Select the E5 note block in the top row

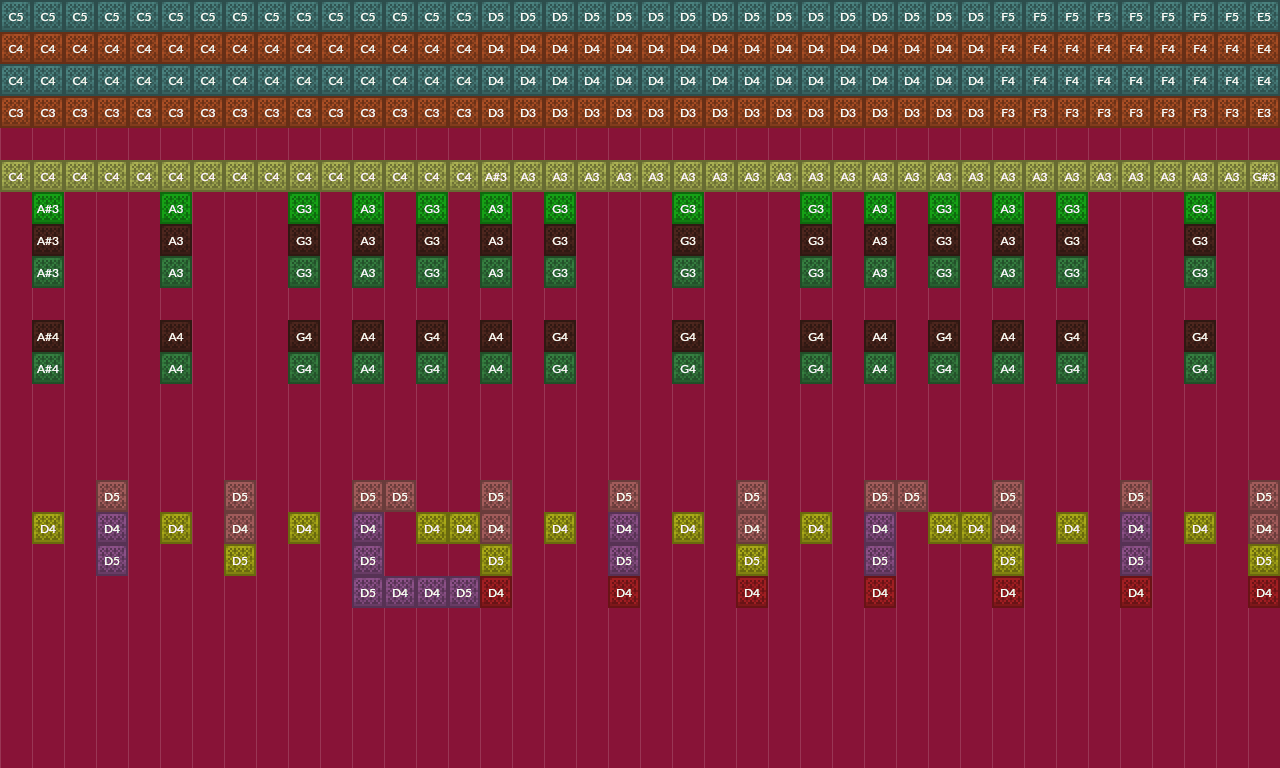click(x=1263, y=16)
